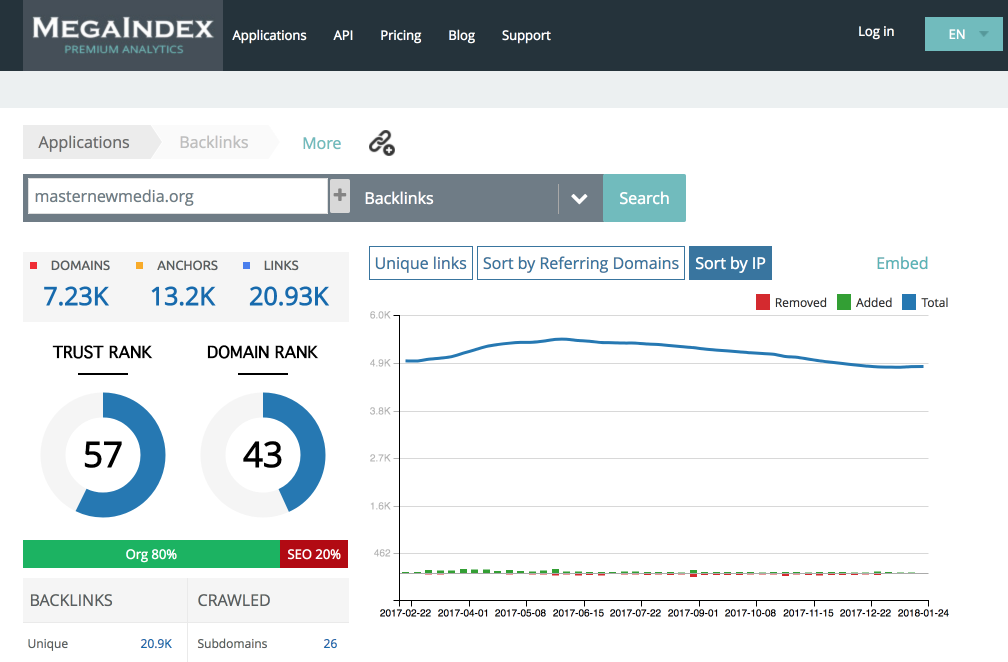1008x662 pixels.
Task: Click the Domain Rank 43 donut chart
Action: click(263, 455)
